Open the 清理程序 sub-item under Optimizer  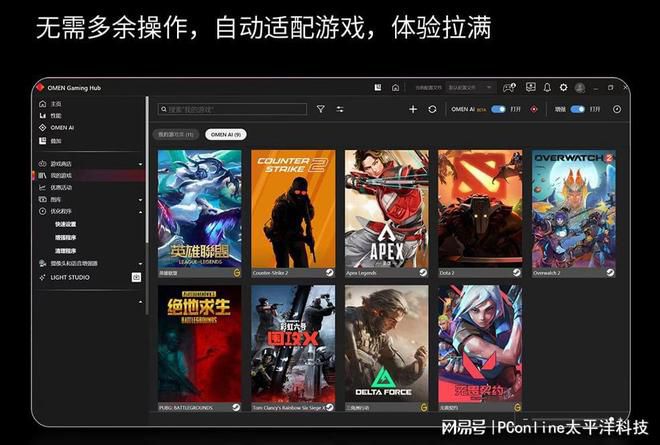click(66, 250)
